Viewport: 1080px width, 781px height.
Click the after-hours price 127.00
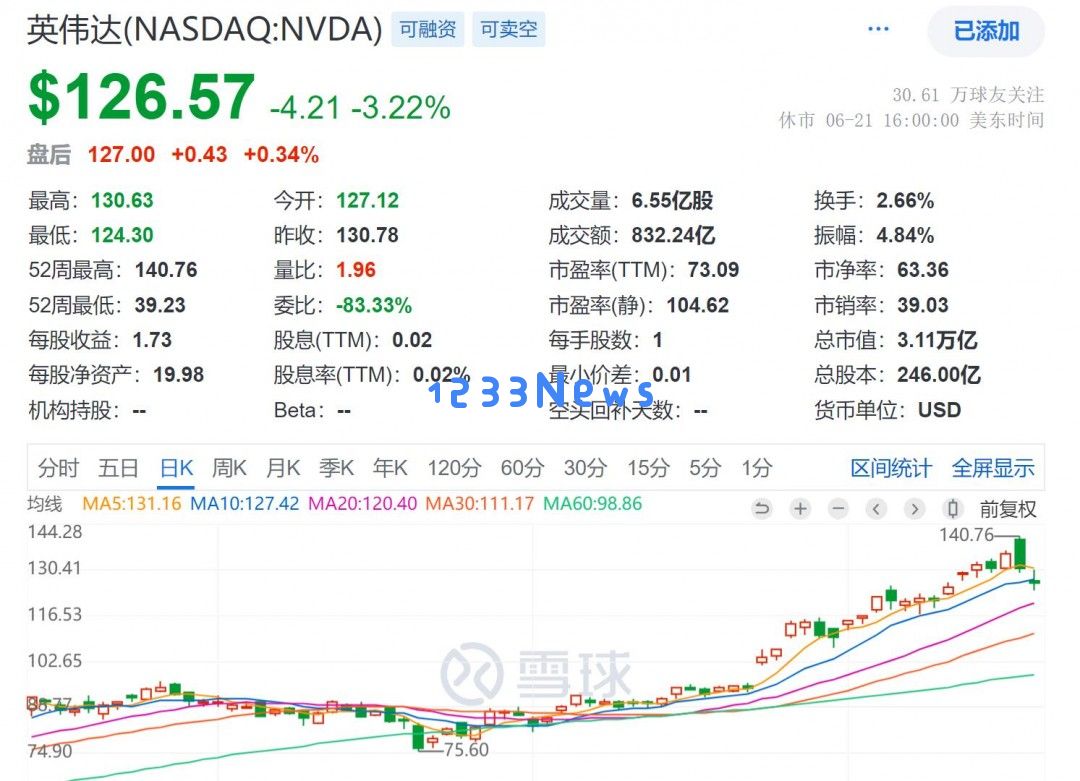121,154
